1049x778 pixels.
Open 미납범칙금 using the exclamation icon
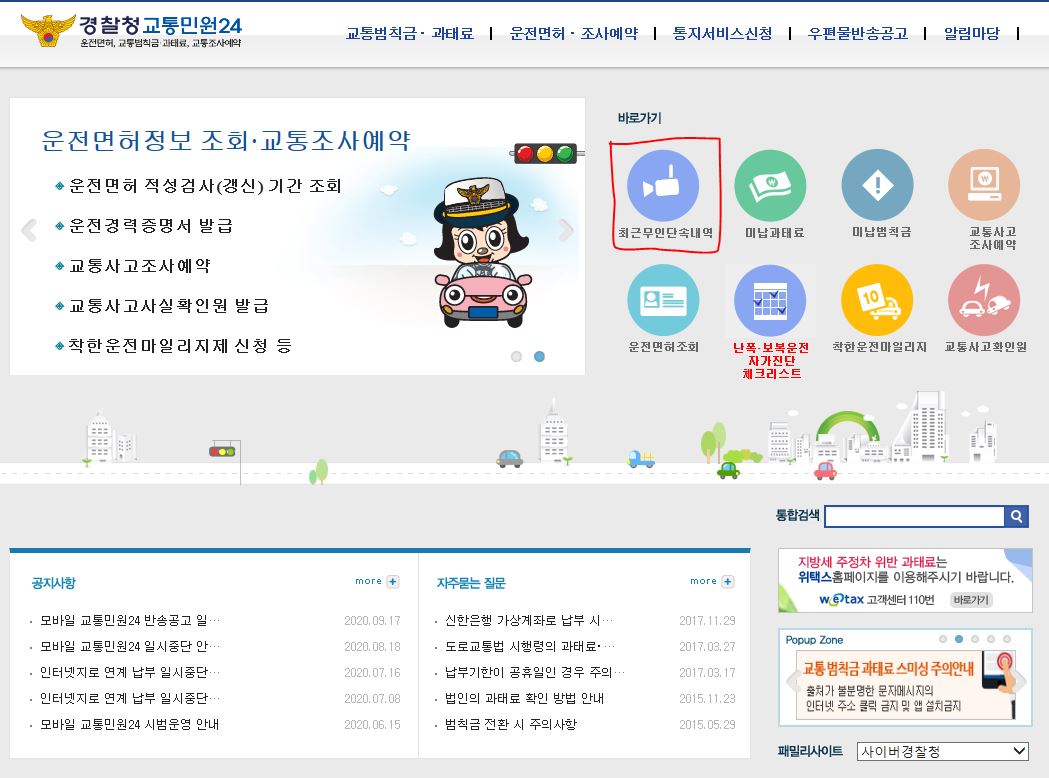point(877,183)
